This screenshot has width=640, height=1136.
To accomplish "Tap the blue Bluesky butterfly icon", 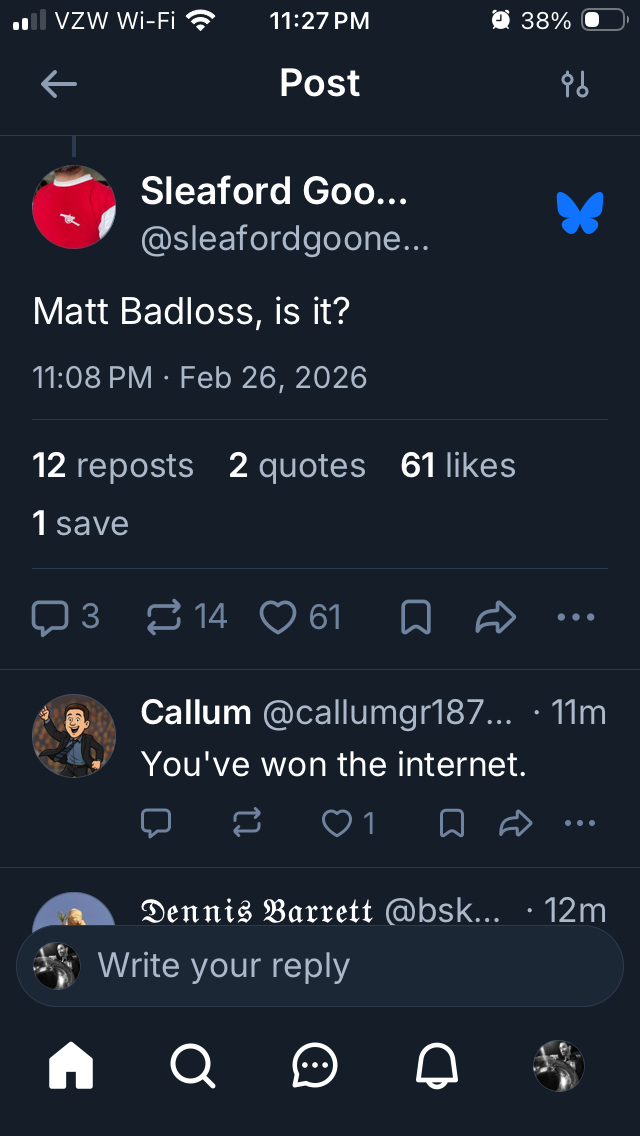I will pos(580,213).
